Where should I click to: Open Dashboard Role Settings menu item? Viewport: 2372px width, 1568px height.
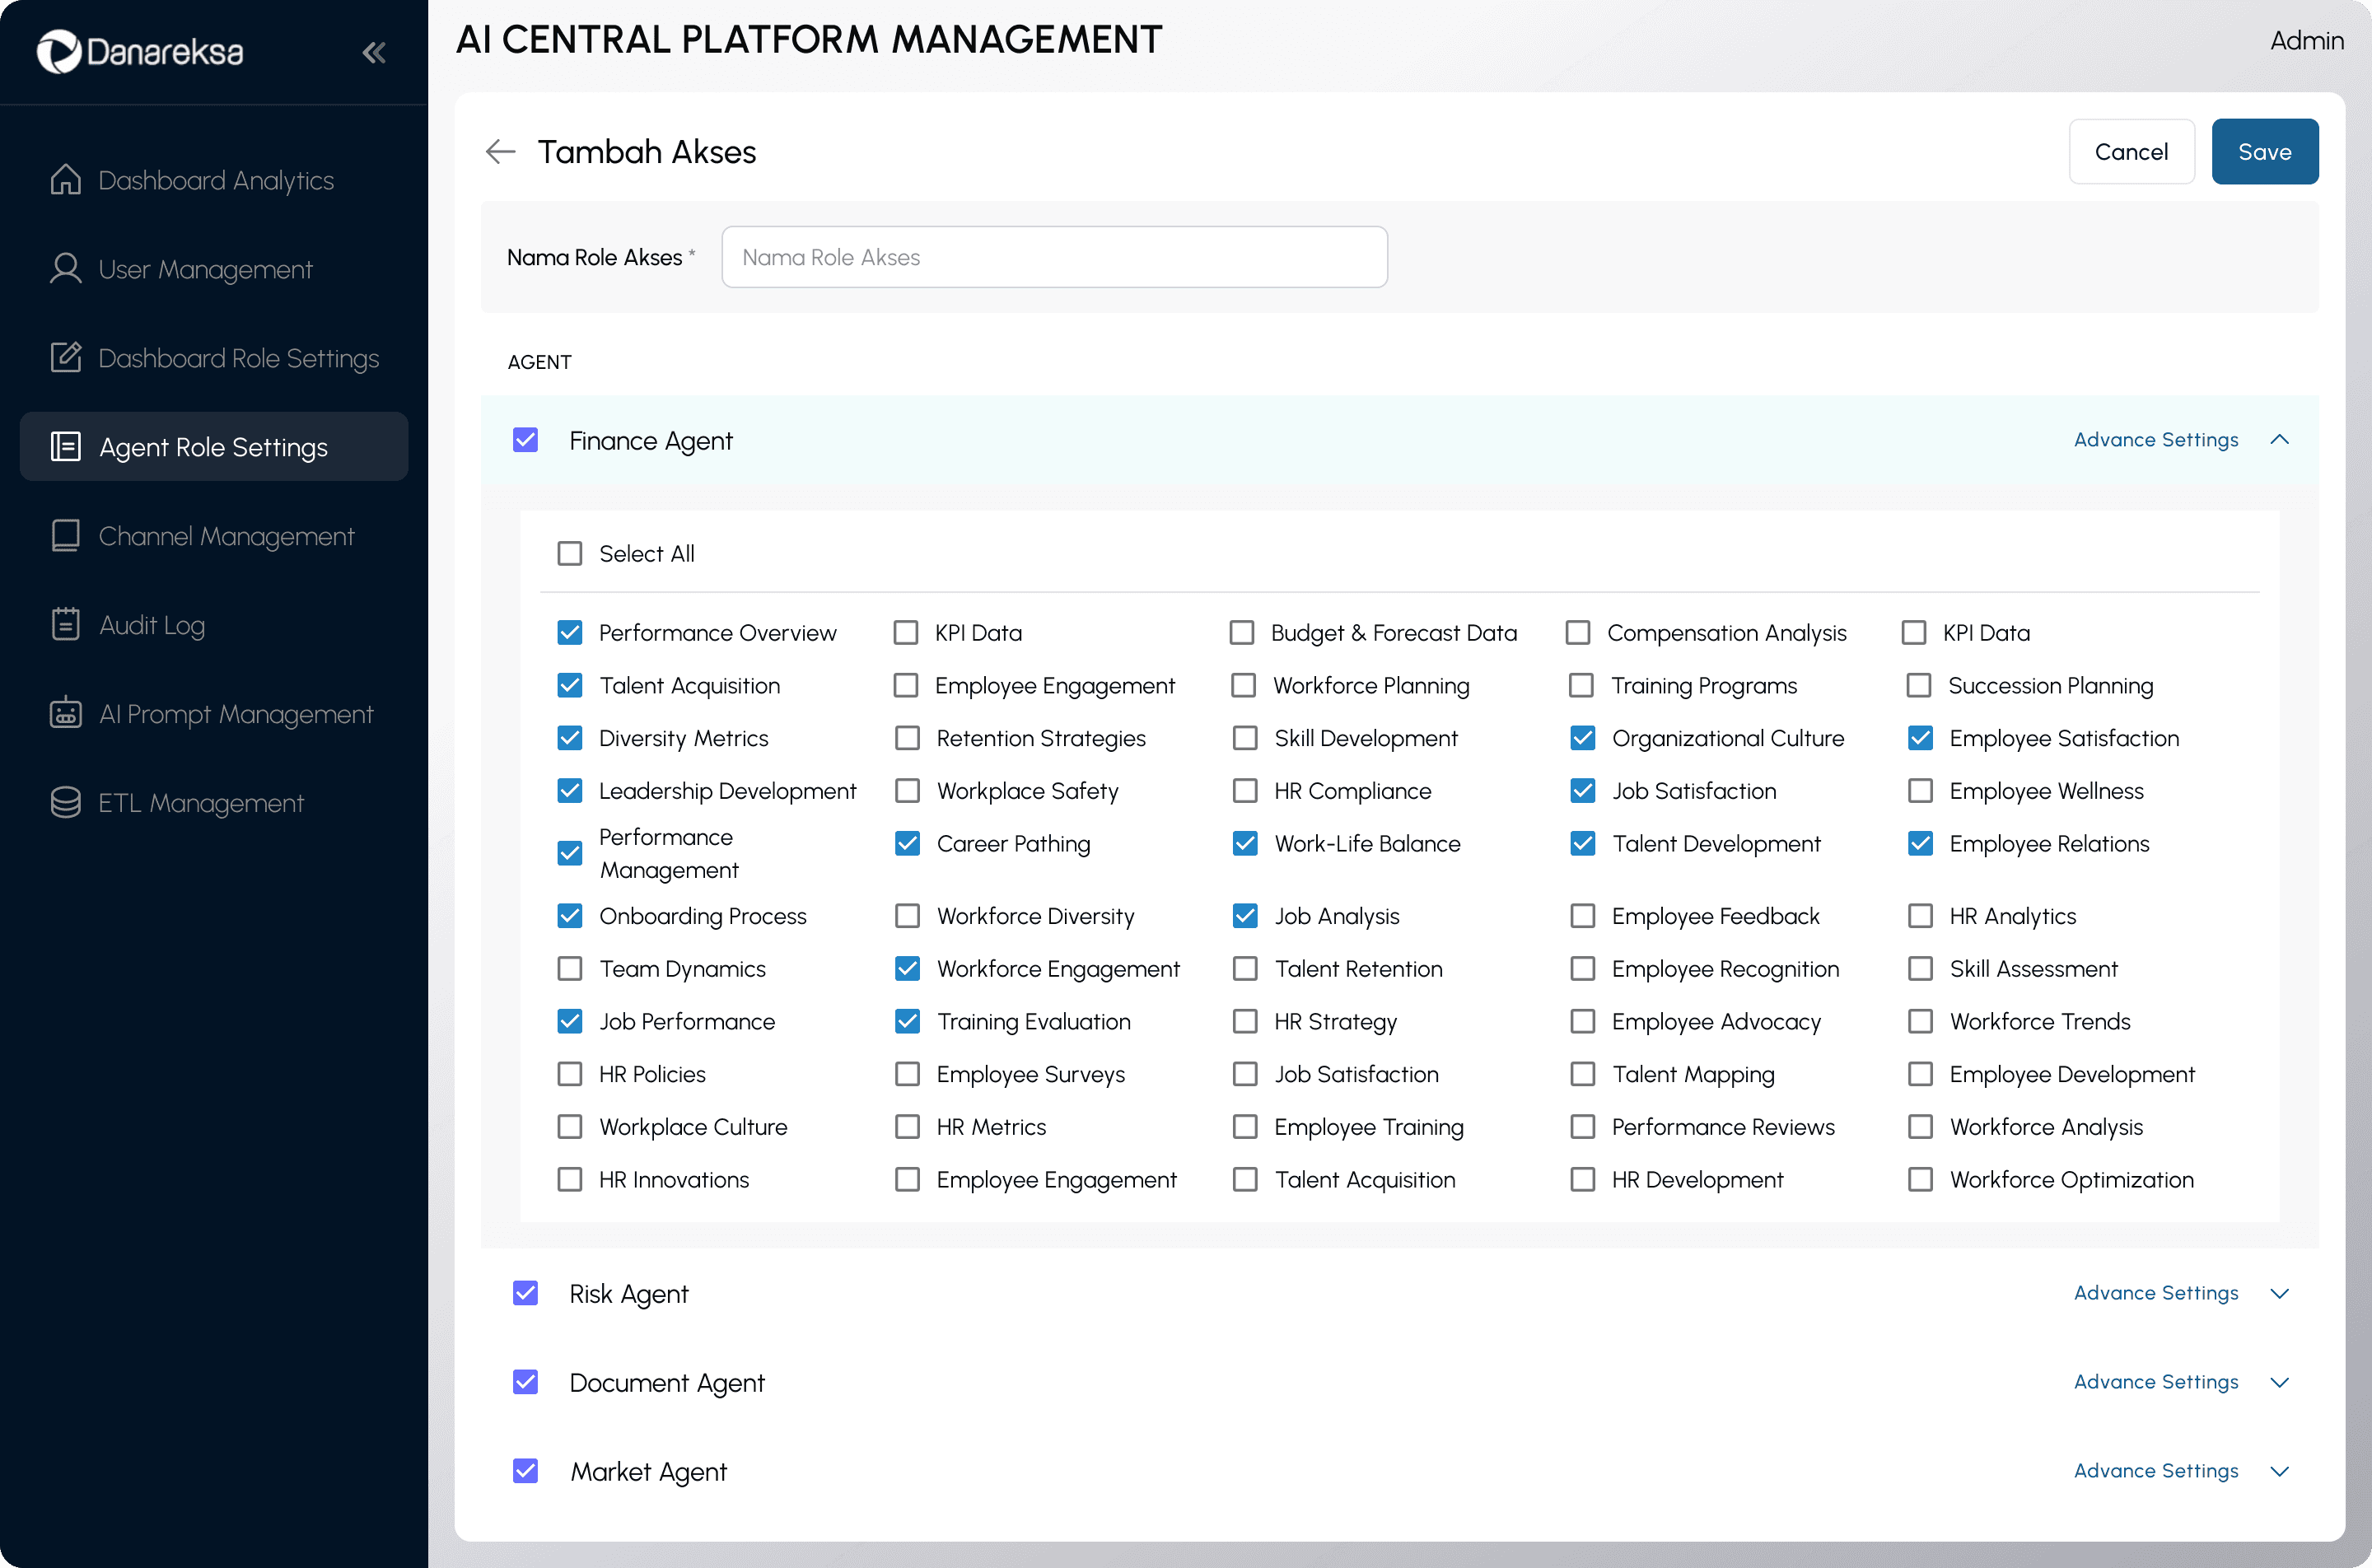click(214, 358)
